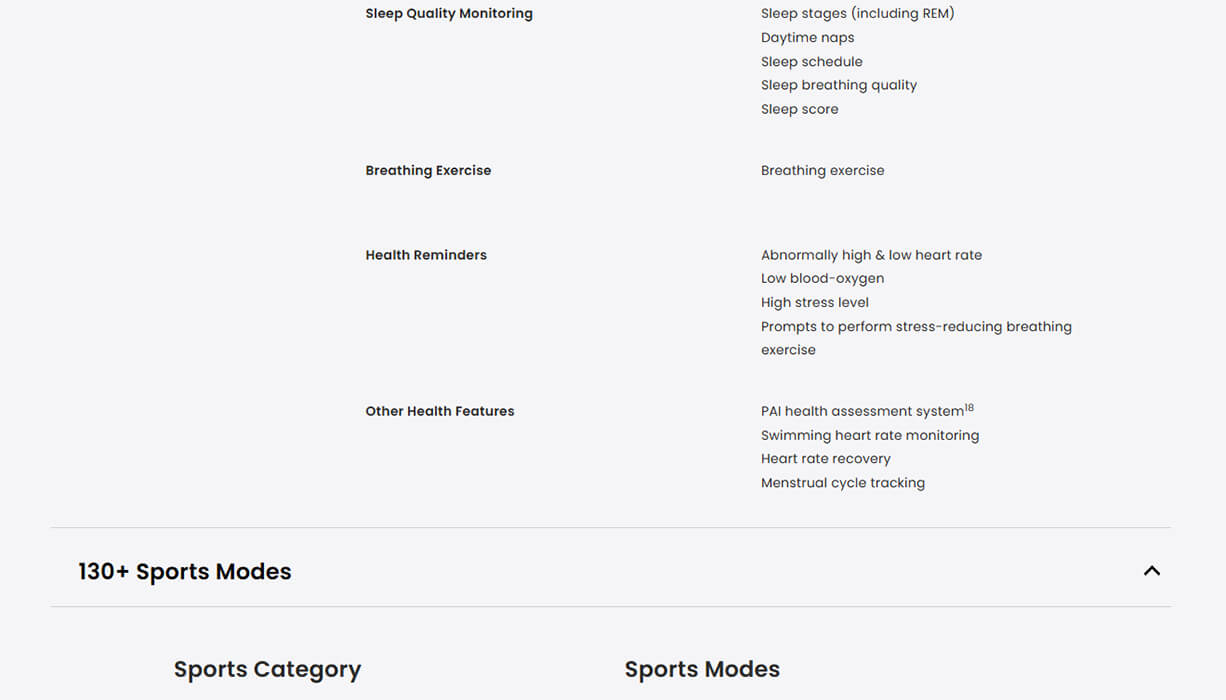Collapse the 130+ Sports Modes chevron arrow
This screenshot has width=1226, height=700.
pos(1152,571)
